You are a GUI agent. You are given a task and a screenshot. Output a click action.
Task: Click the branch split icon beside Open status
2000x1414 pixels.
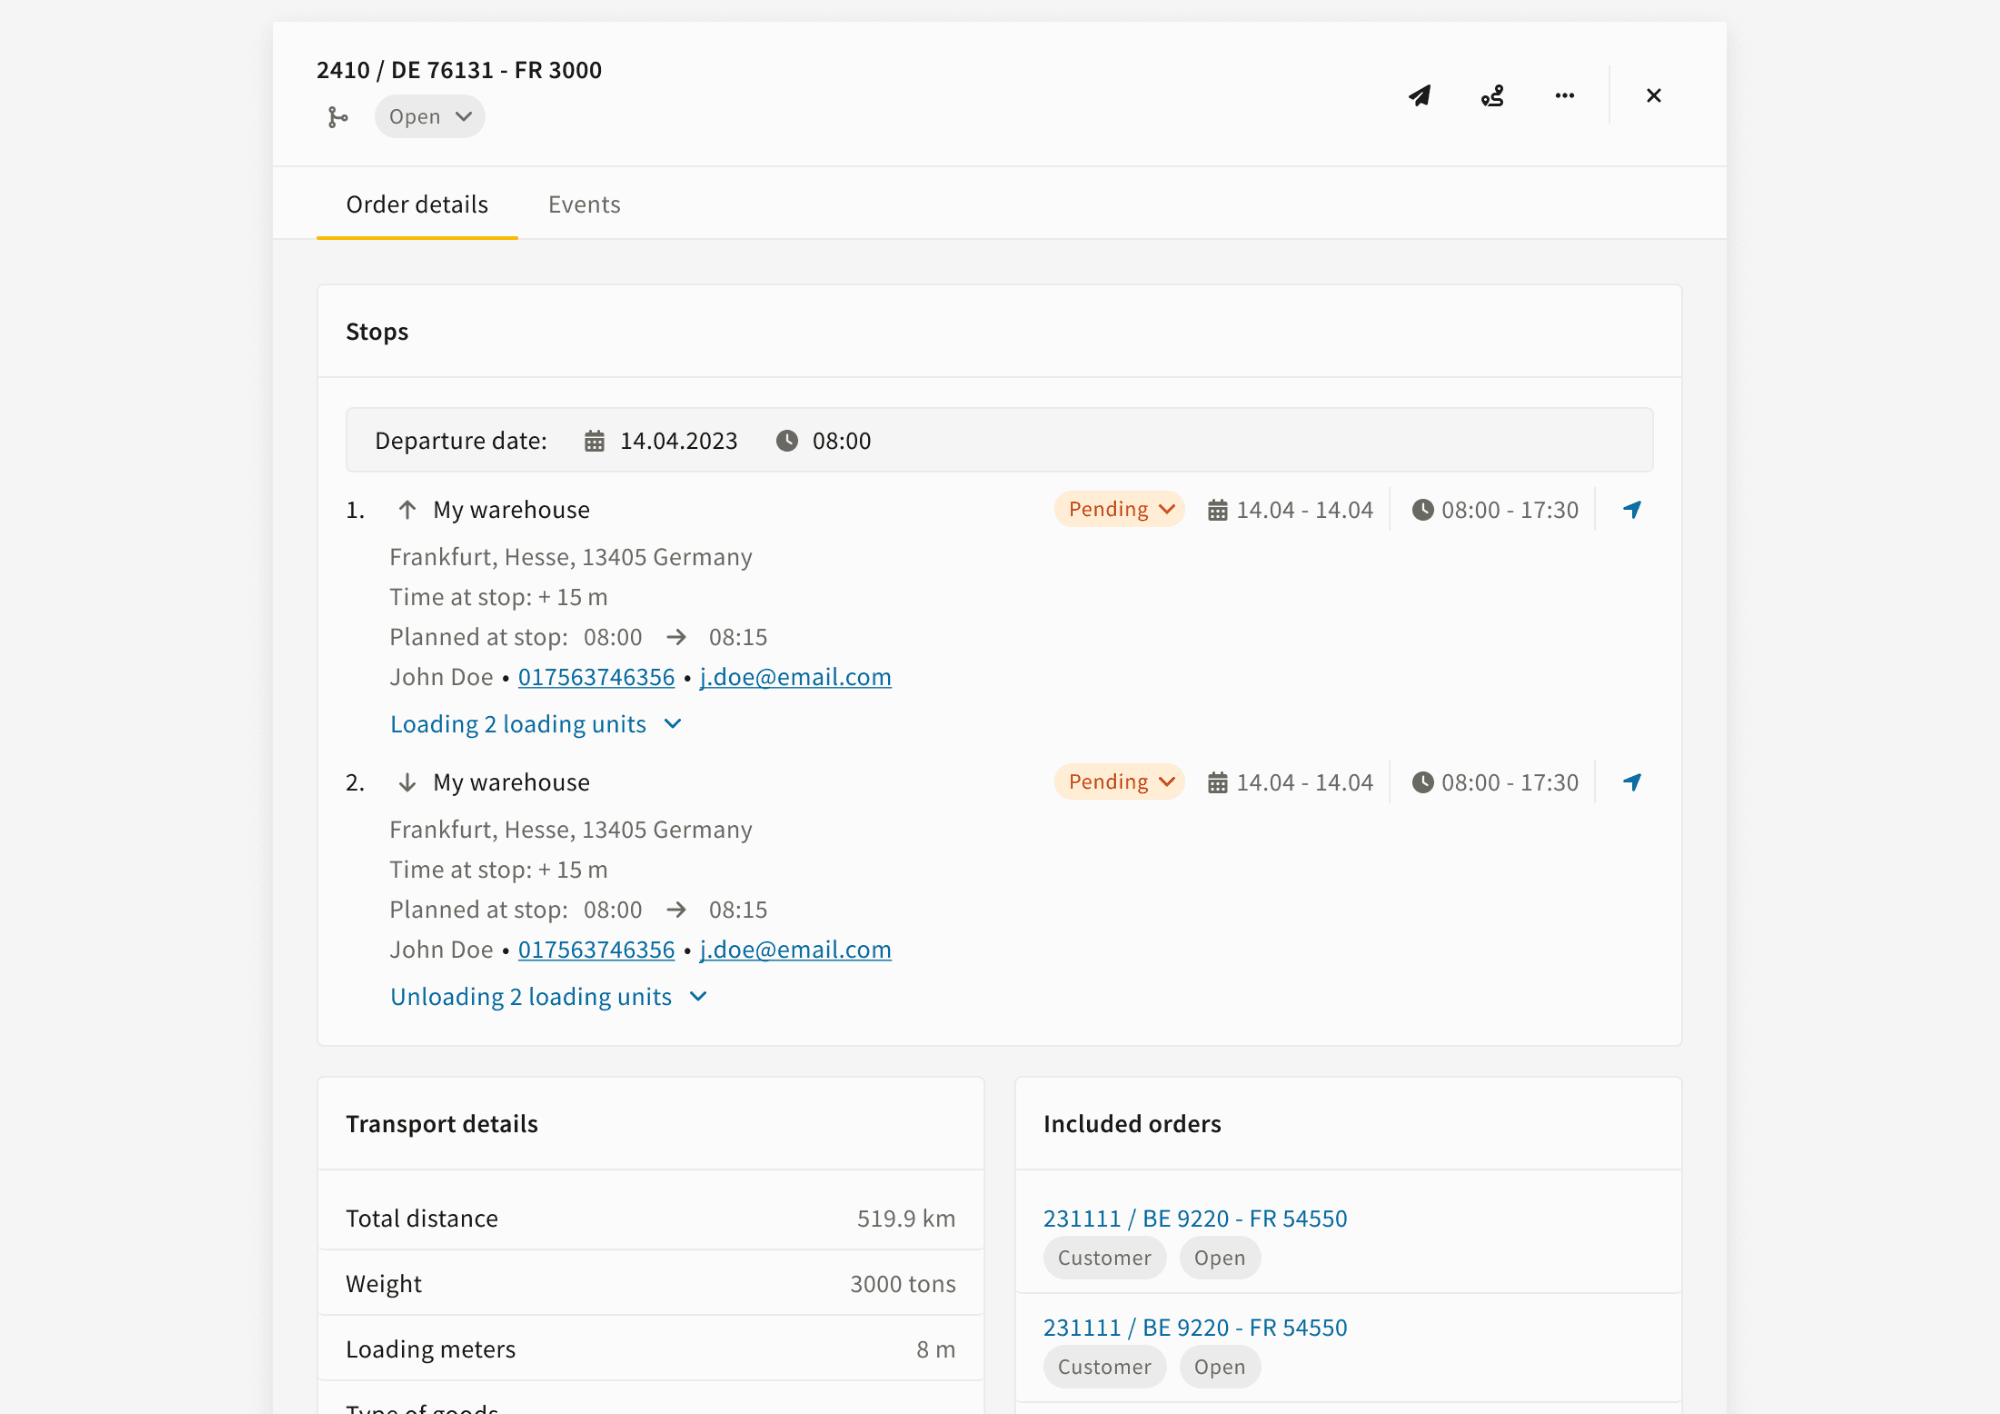tap(338, 117)
